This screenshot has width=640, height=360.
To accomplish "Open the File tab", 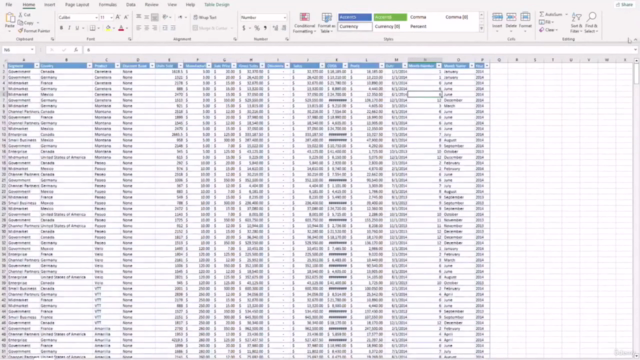I will [9, 4].
